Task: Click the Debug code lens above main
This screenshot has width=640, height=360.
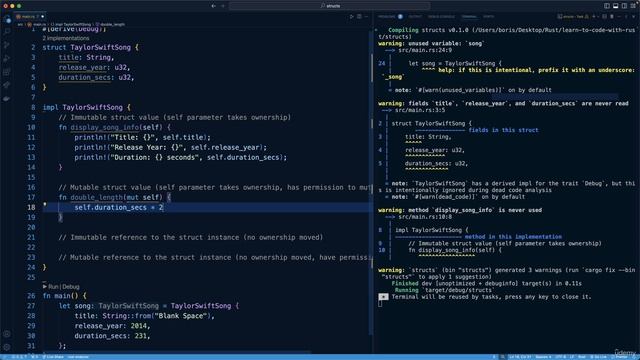Action: coord(71,287)
